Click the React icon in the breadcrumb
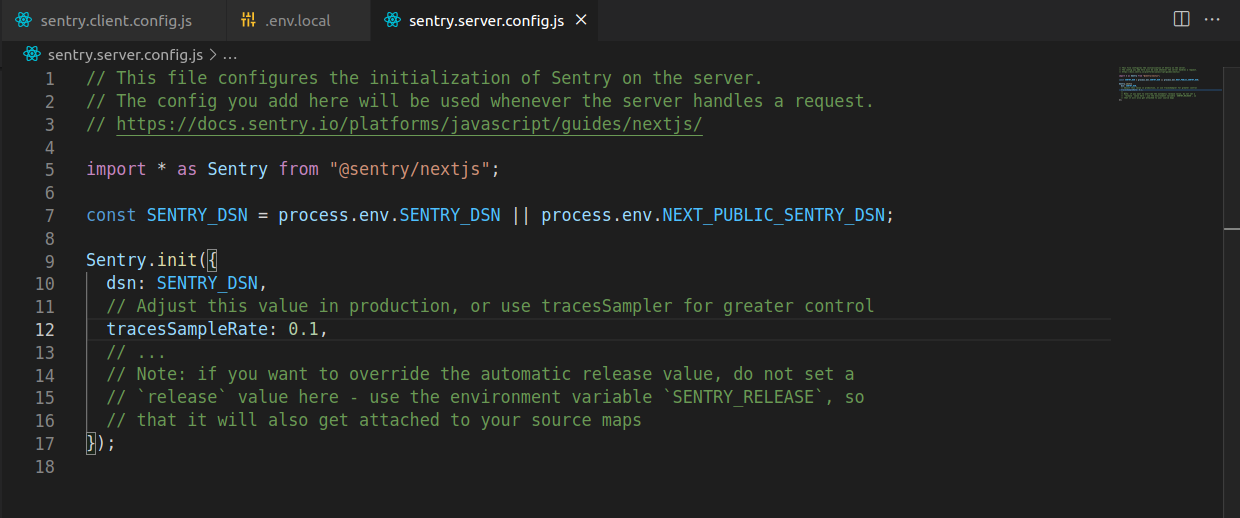The width and height of the screenshot is (1240, 518). coord(33,54)
